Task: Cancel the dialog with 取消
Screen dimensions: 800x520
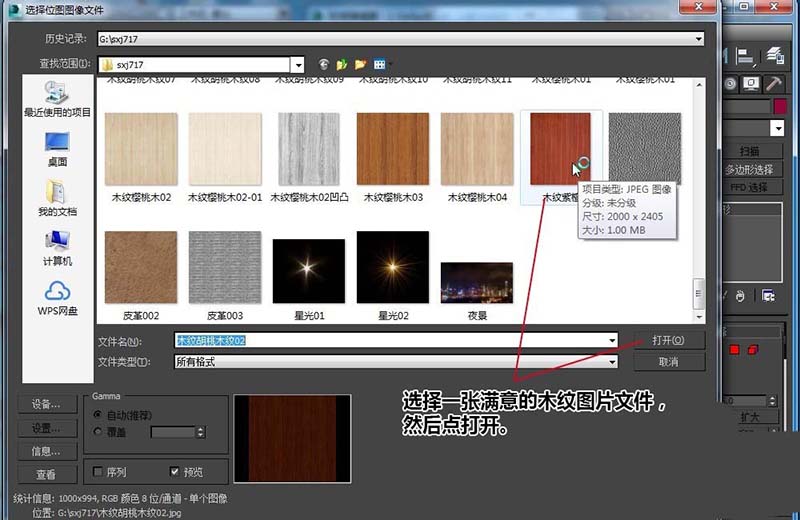Action: (x=669, y=362)
